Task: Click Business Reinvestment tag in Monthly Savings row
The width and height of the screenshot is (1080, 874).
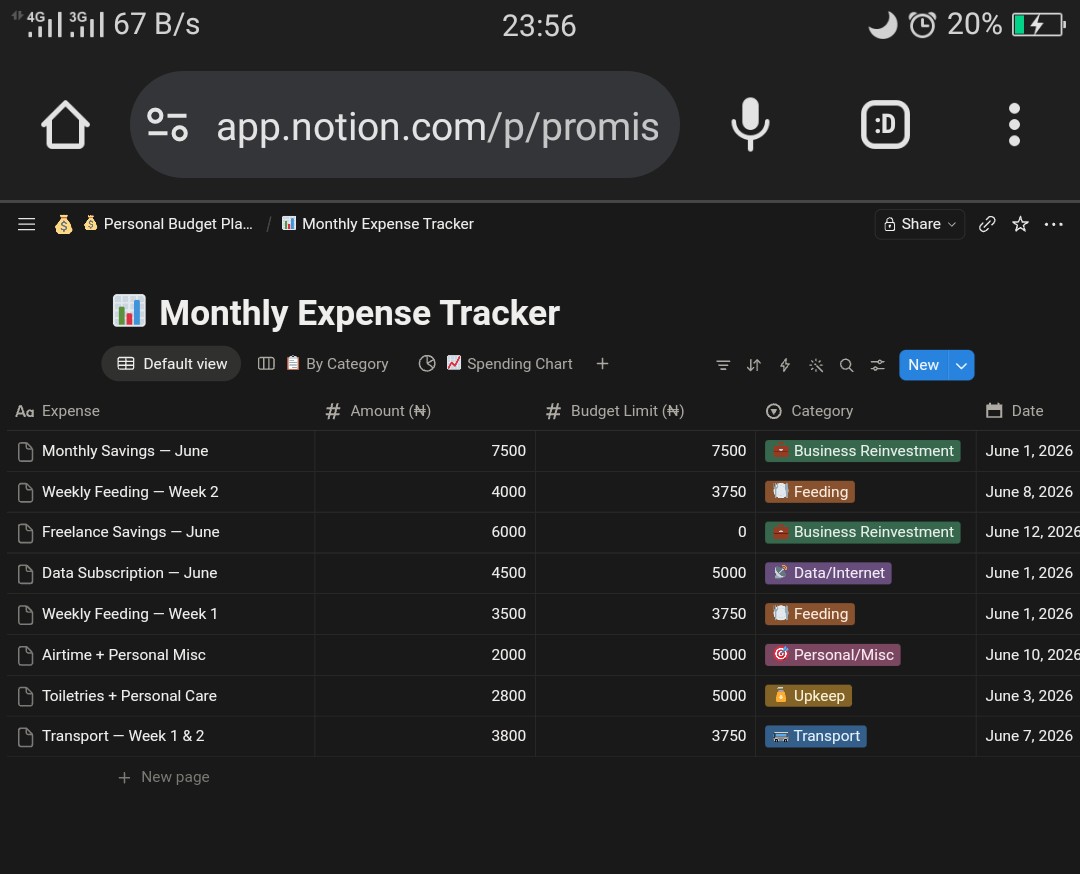Action: pyautogui.click(x=862, y=451)
